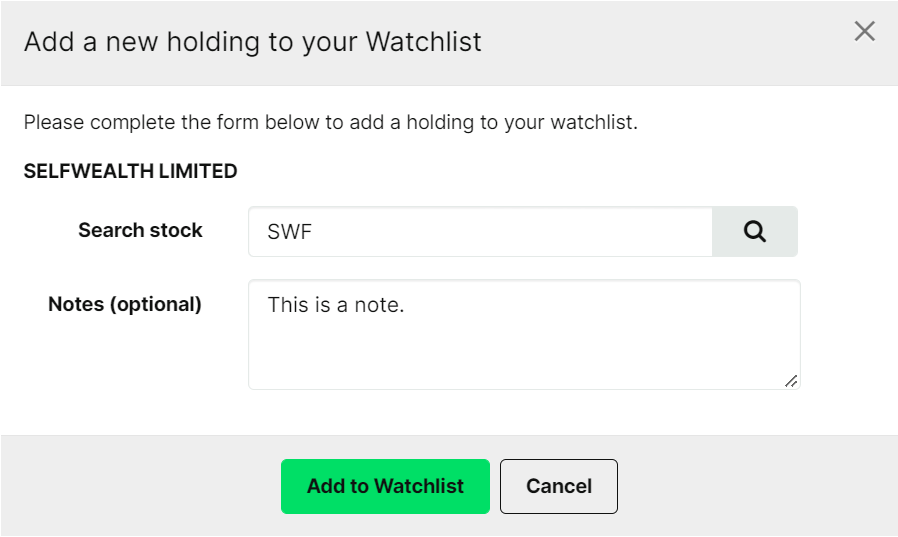Click empty space below the note text
Viewport: 898px width, 537px height.
pos(515,355)
